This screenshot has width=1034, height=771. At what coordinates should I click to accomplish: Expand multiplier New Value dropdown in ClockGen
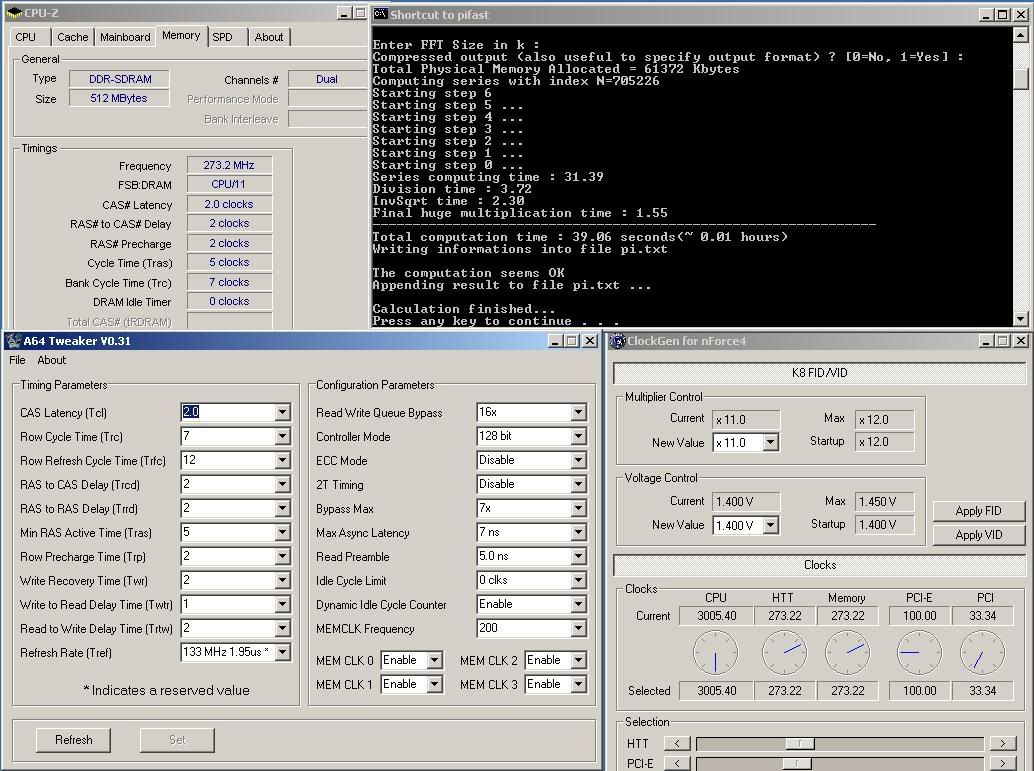click(x=770, y=442)
